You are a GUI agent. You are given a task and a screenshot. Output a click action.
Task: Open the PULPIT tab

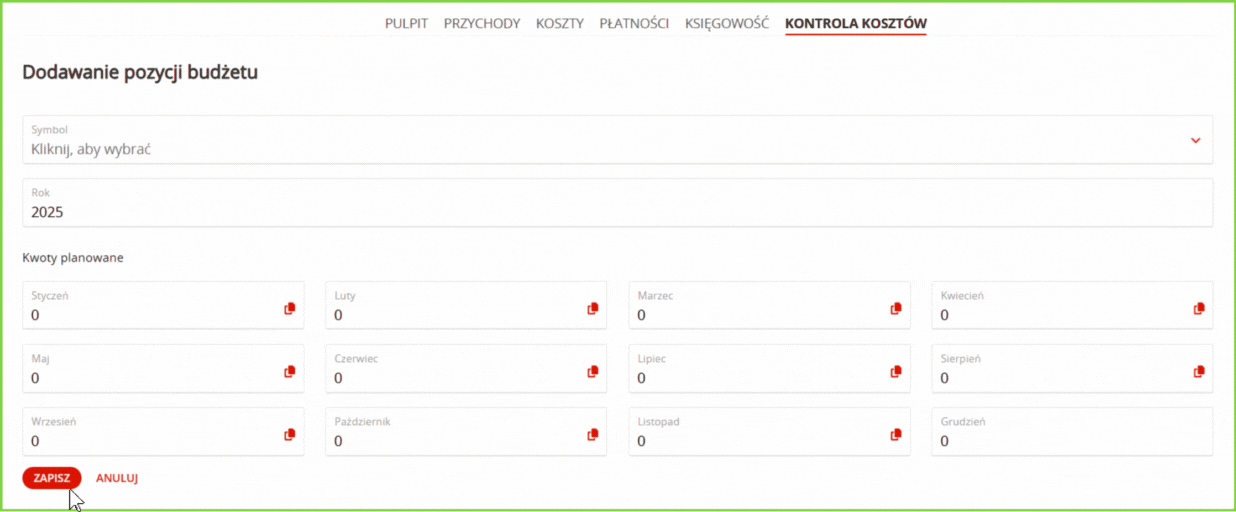(406, 23)
